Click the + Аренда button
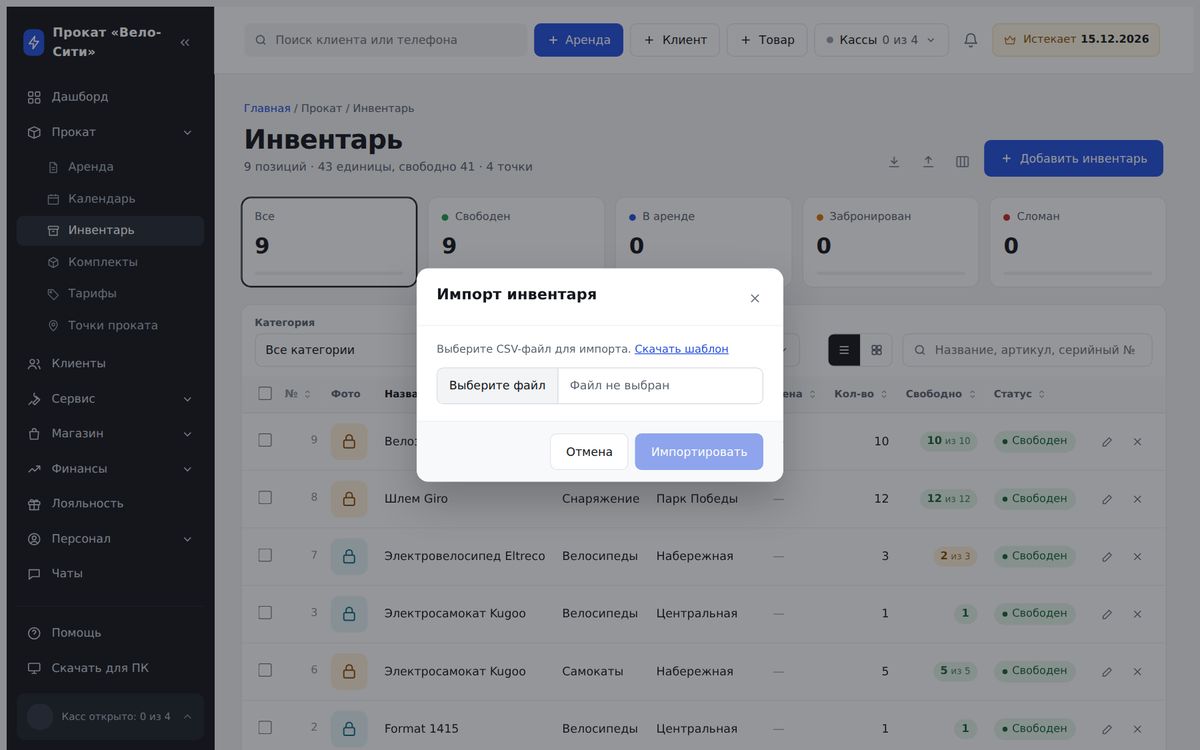Screen dimensions: 1200x750 tap(578, 40)
